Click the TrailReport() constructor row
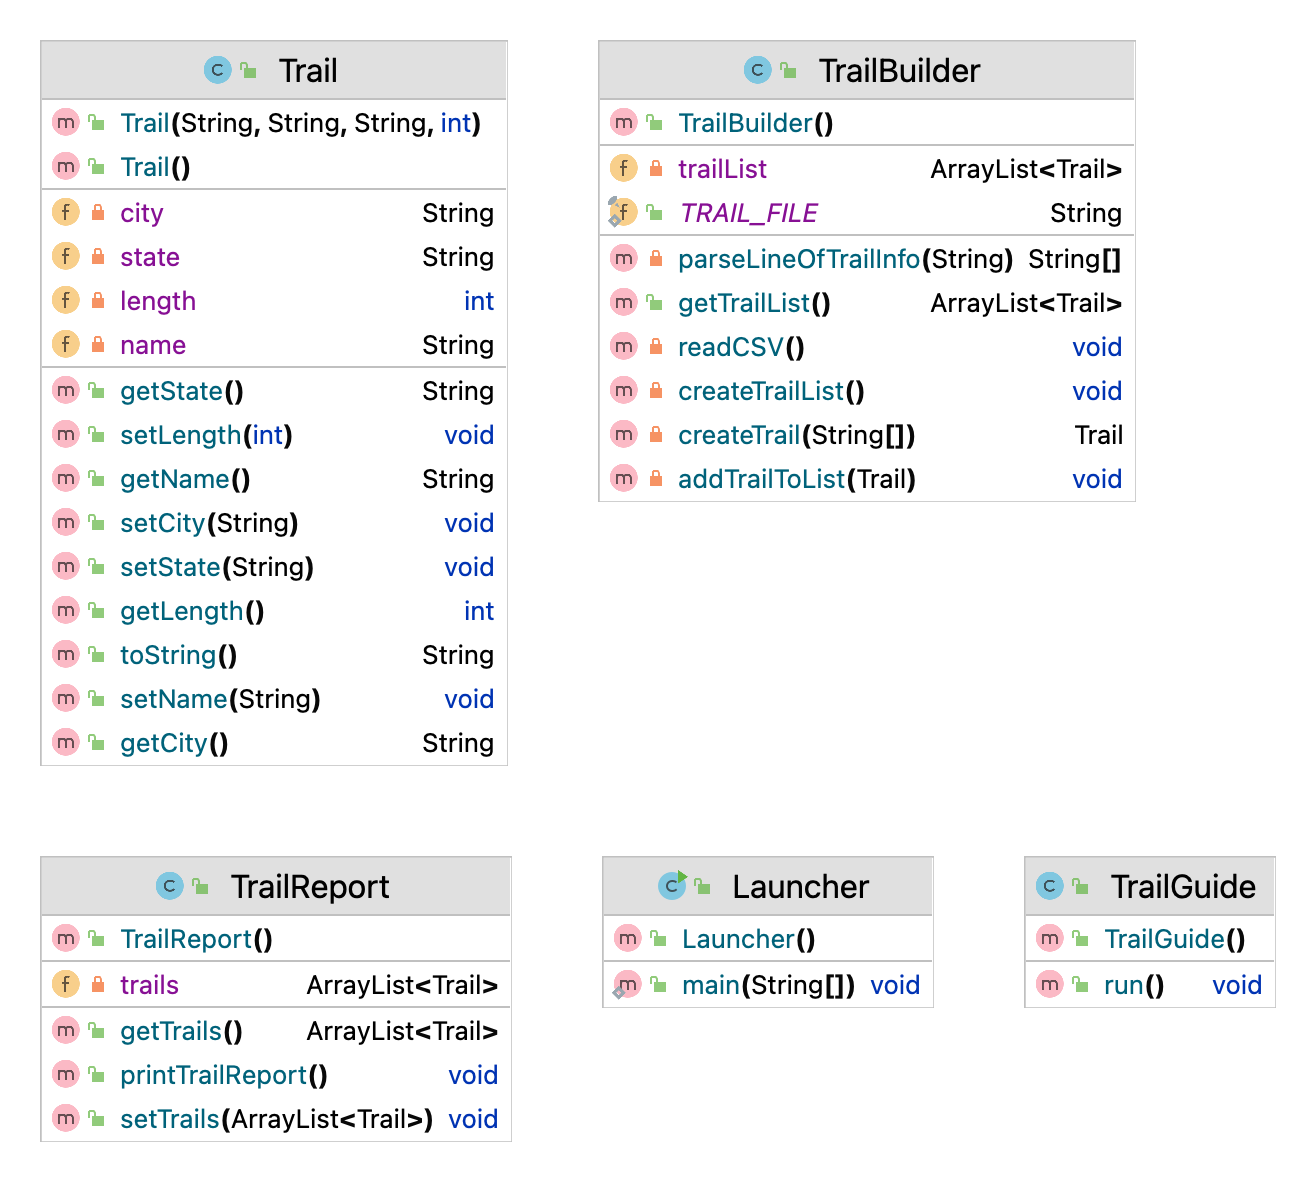Viewport: 1316px width, 1182px height. [x=276, y=938]
